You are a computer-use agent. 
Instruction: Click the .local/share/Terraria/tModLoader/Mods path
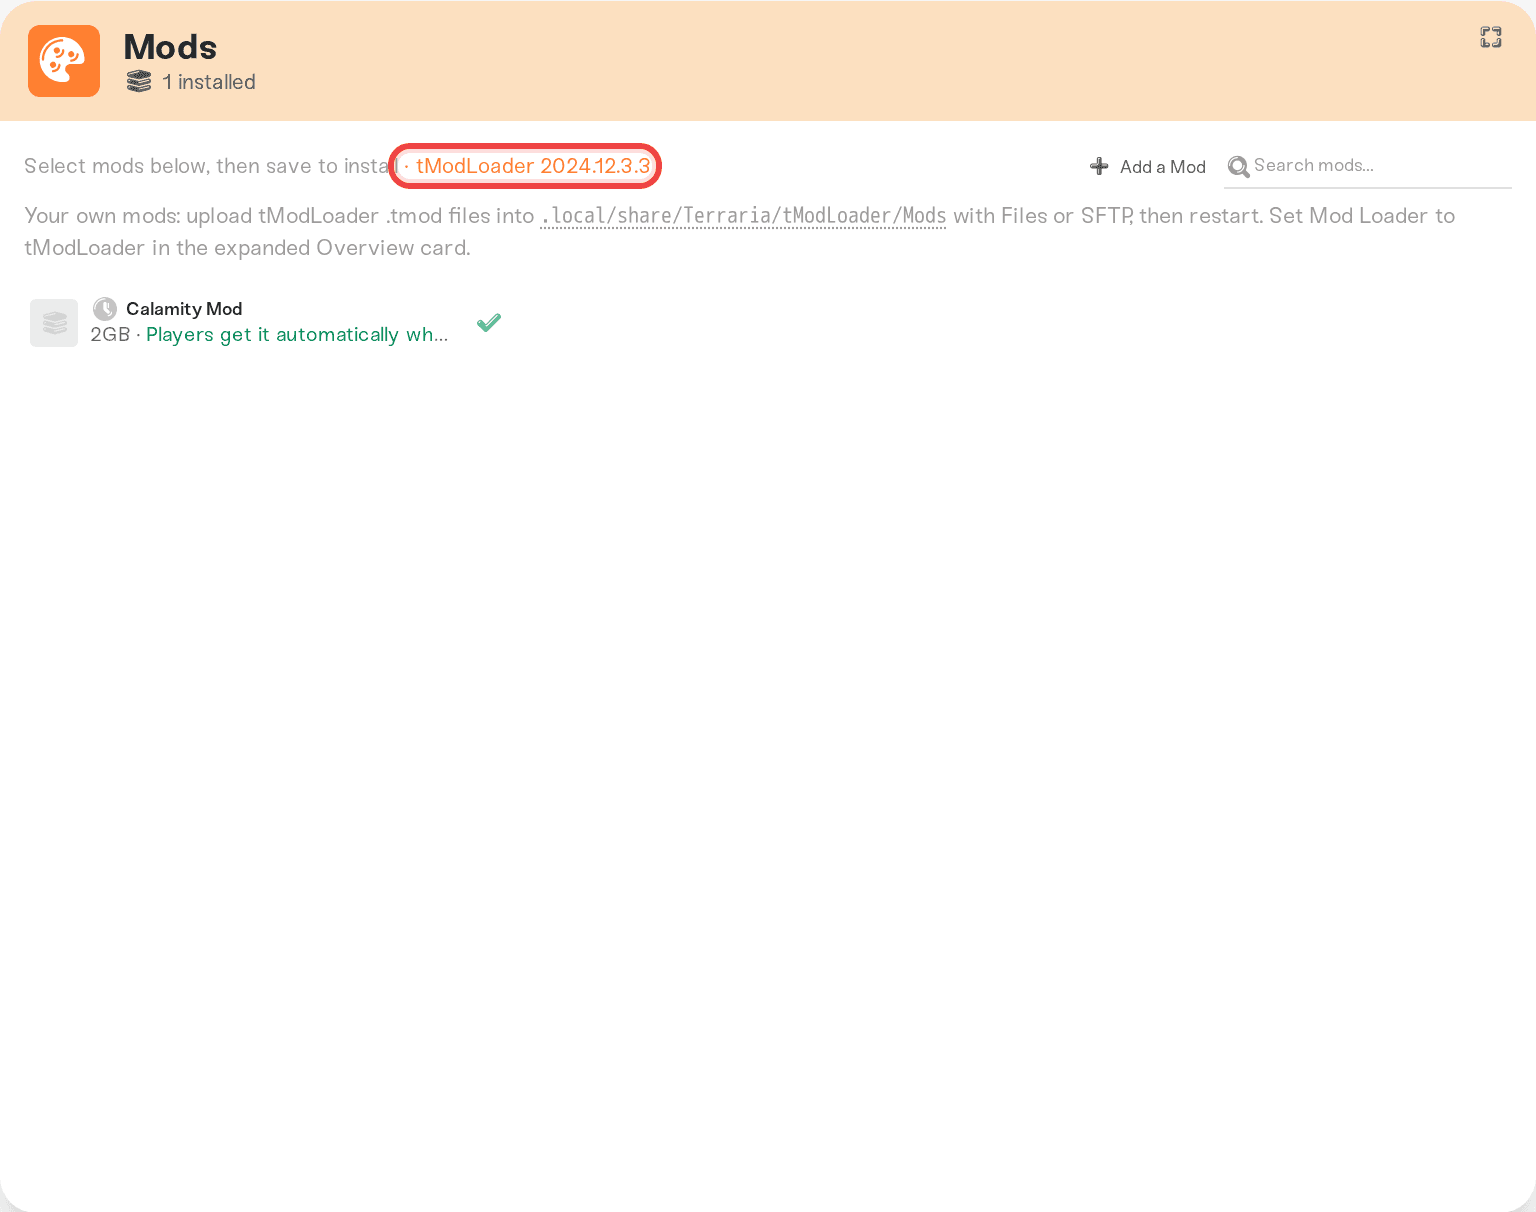(x=743, y=216)
